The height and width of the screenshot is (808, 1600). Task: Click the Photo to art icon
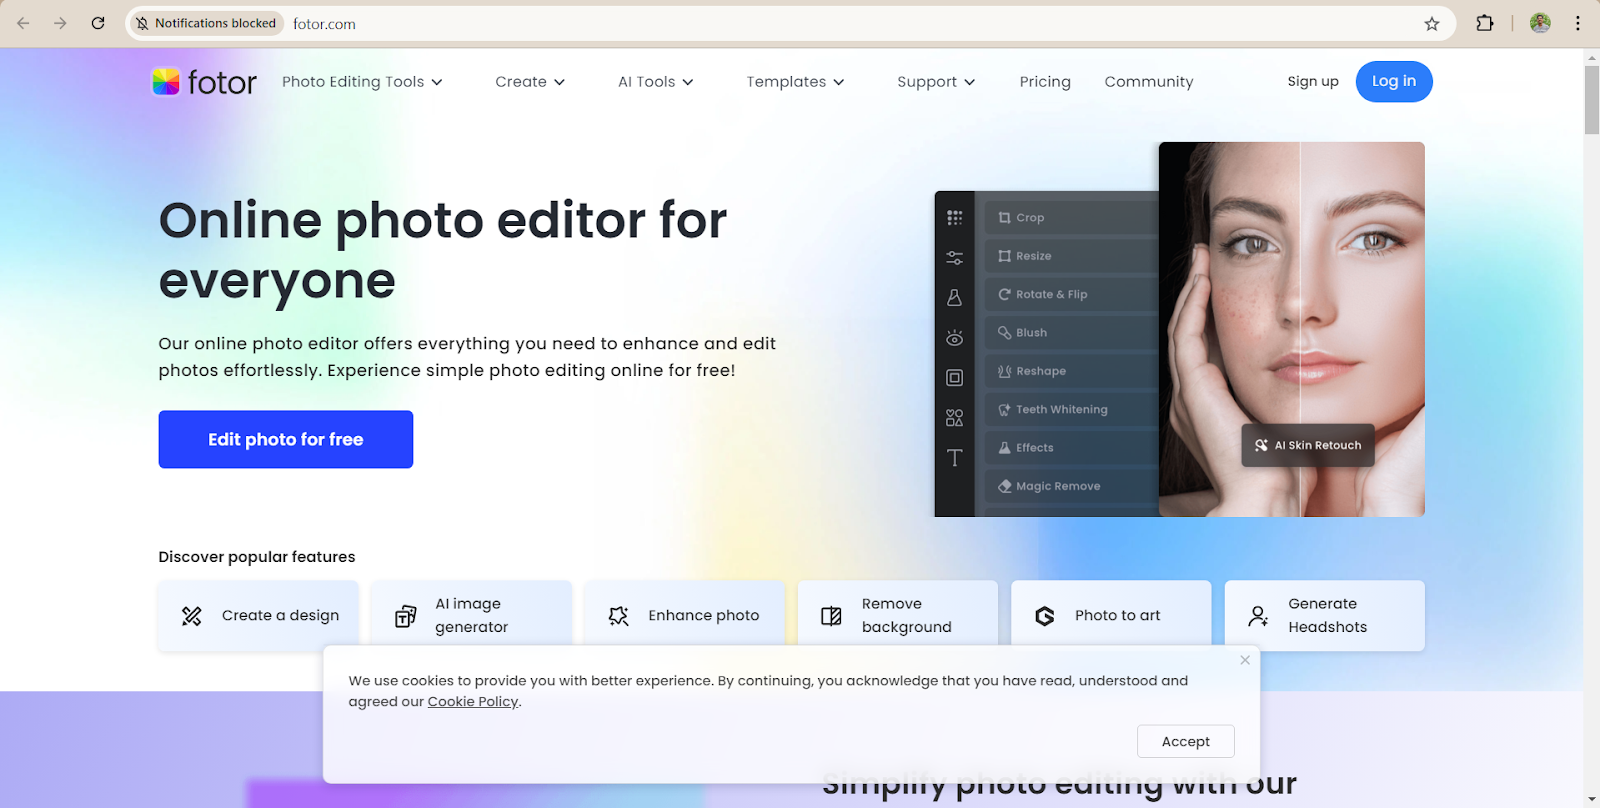pyautogui.click(x=1045, y=616)
